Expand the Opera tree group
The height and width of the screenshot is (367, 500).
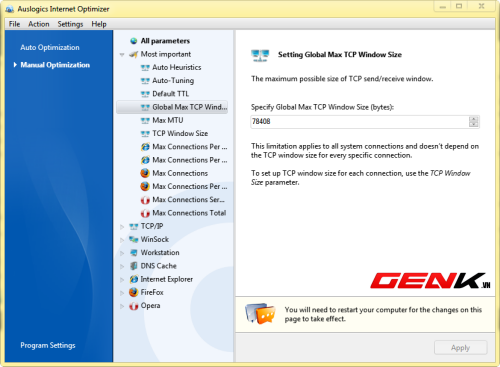pos(122,306)
